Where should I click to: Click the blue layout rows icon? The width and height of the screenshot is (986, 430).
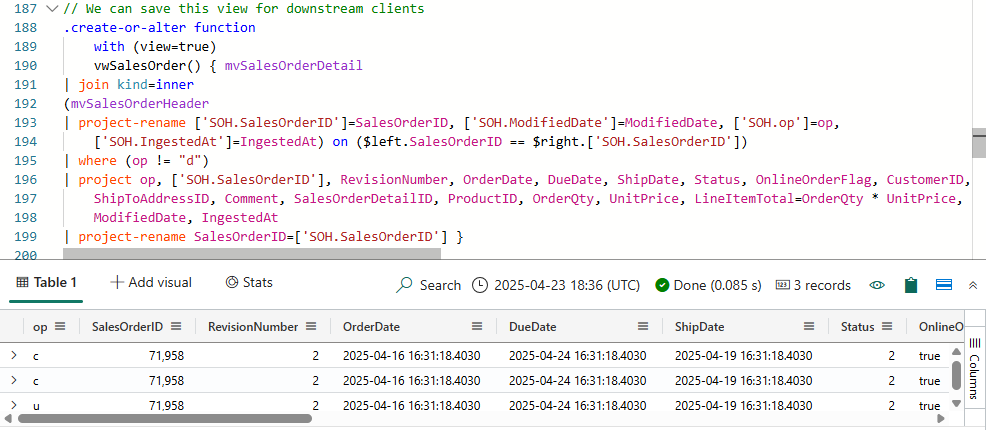[943, 285]
